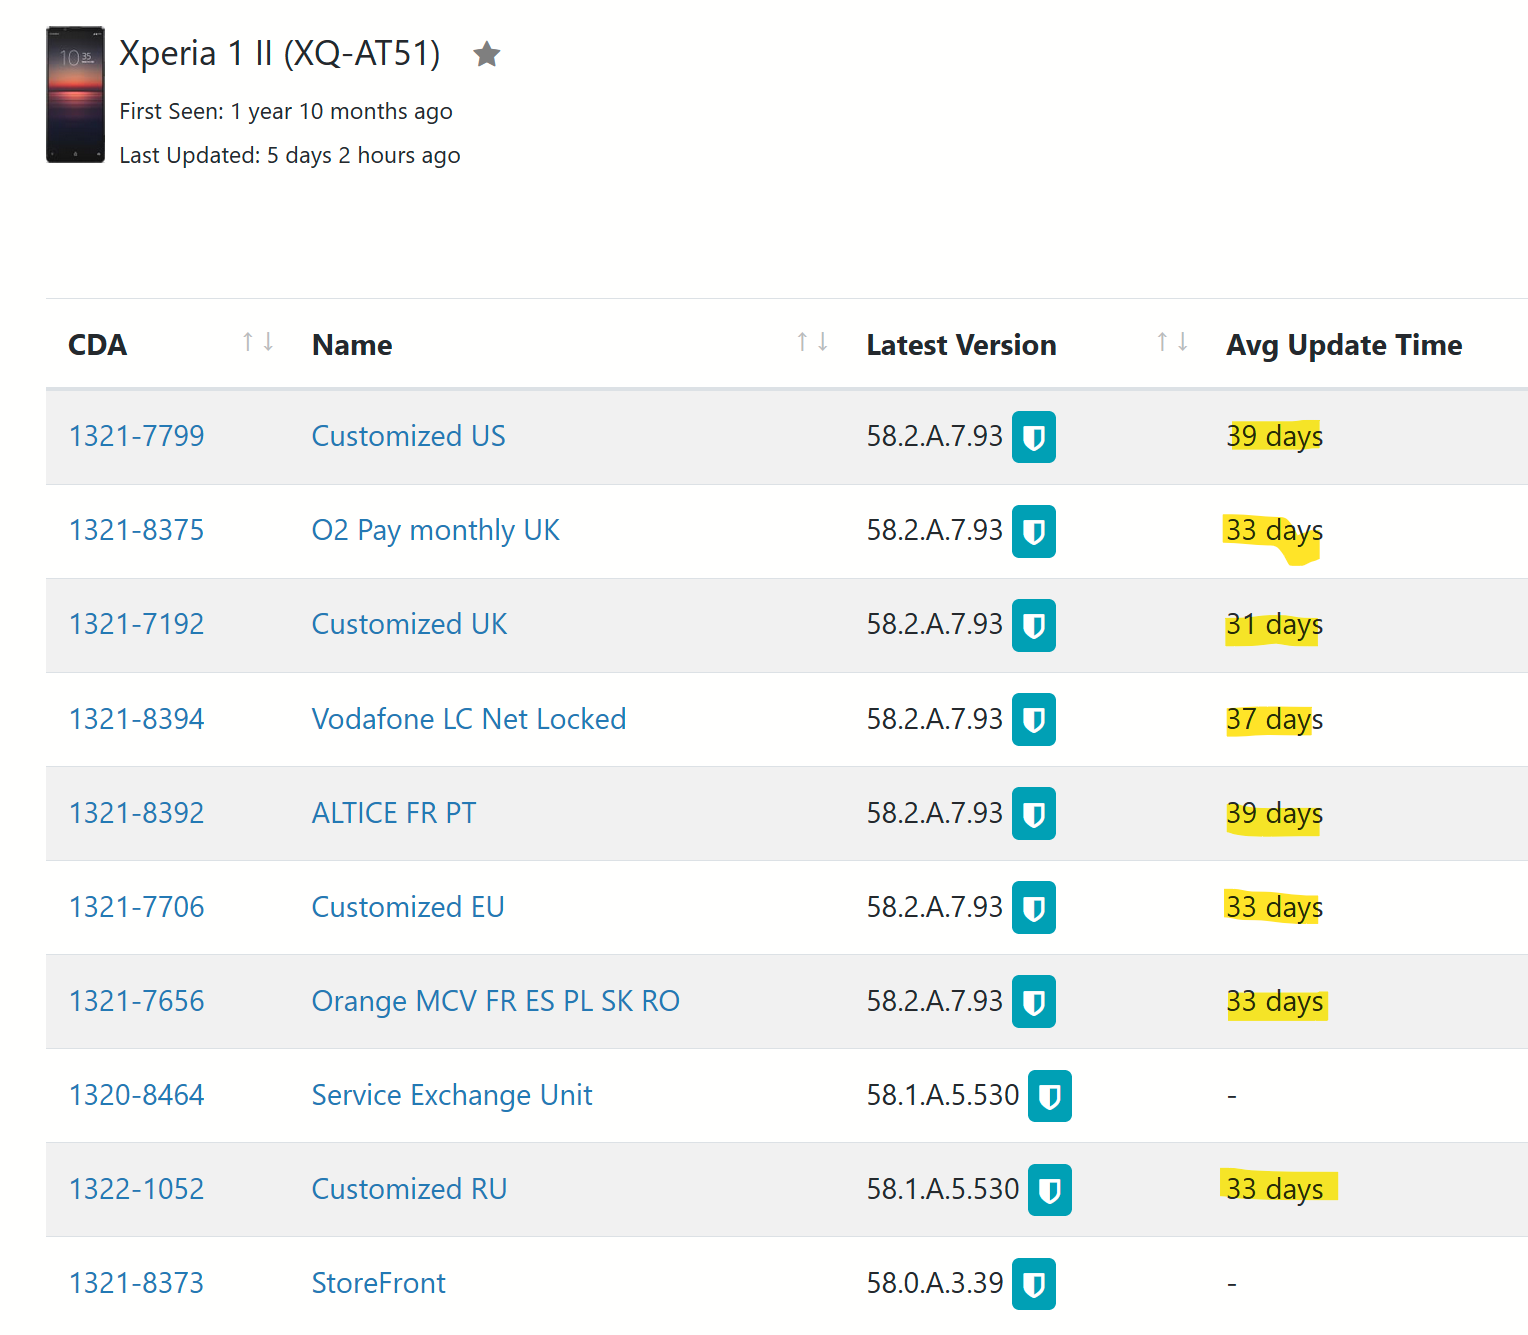Screen dimensions: 1528x1335
Task: Sort by the Name column arrows
Action: 812,342
